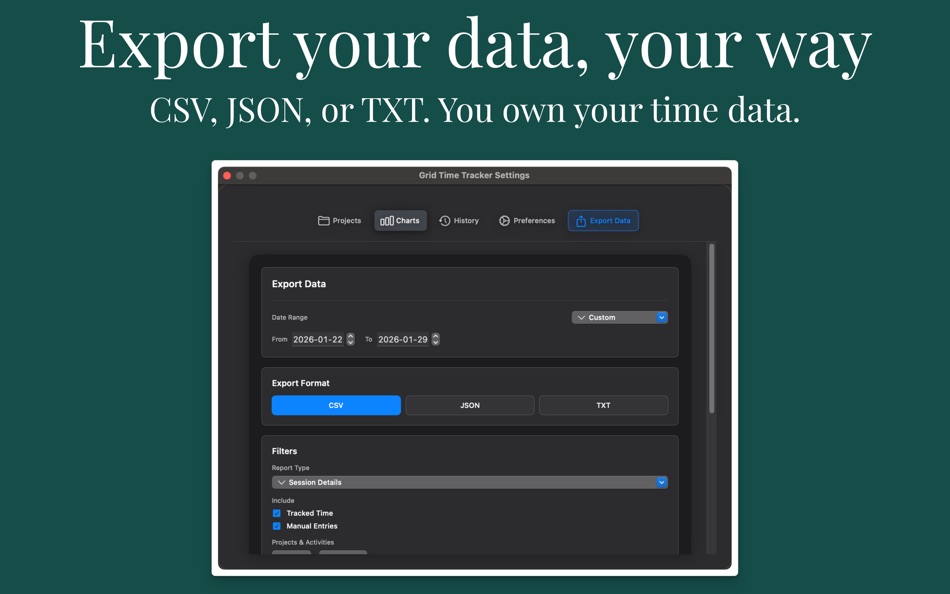Screen dimensions: 950x594
Task: Disable the Manual Entries checkbox
Action: tap(276, 526)
